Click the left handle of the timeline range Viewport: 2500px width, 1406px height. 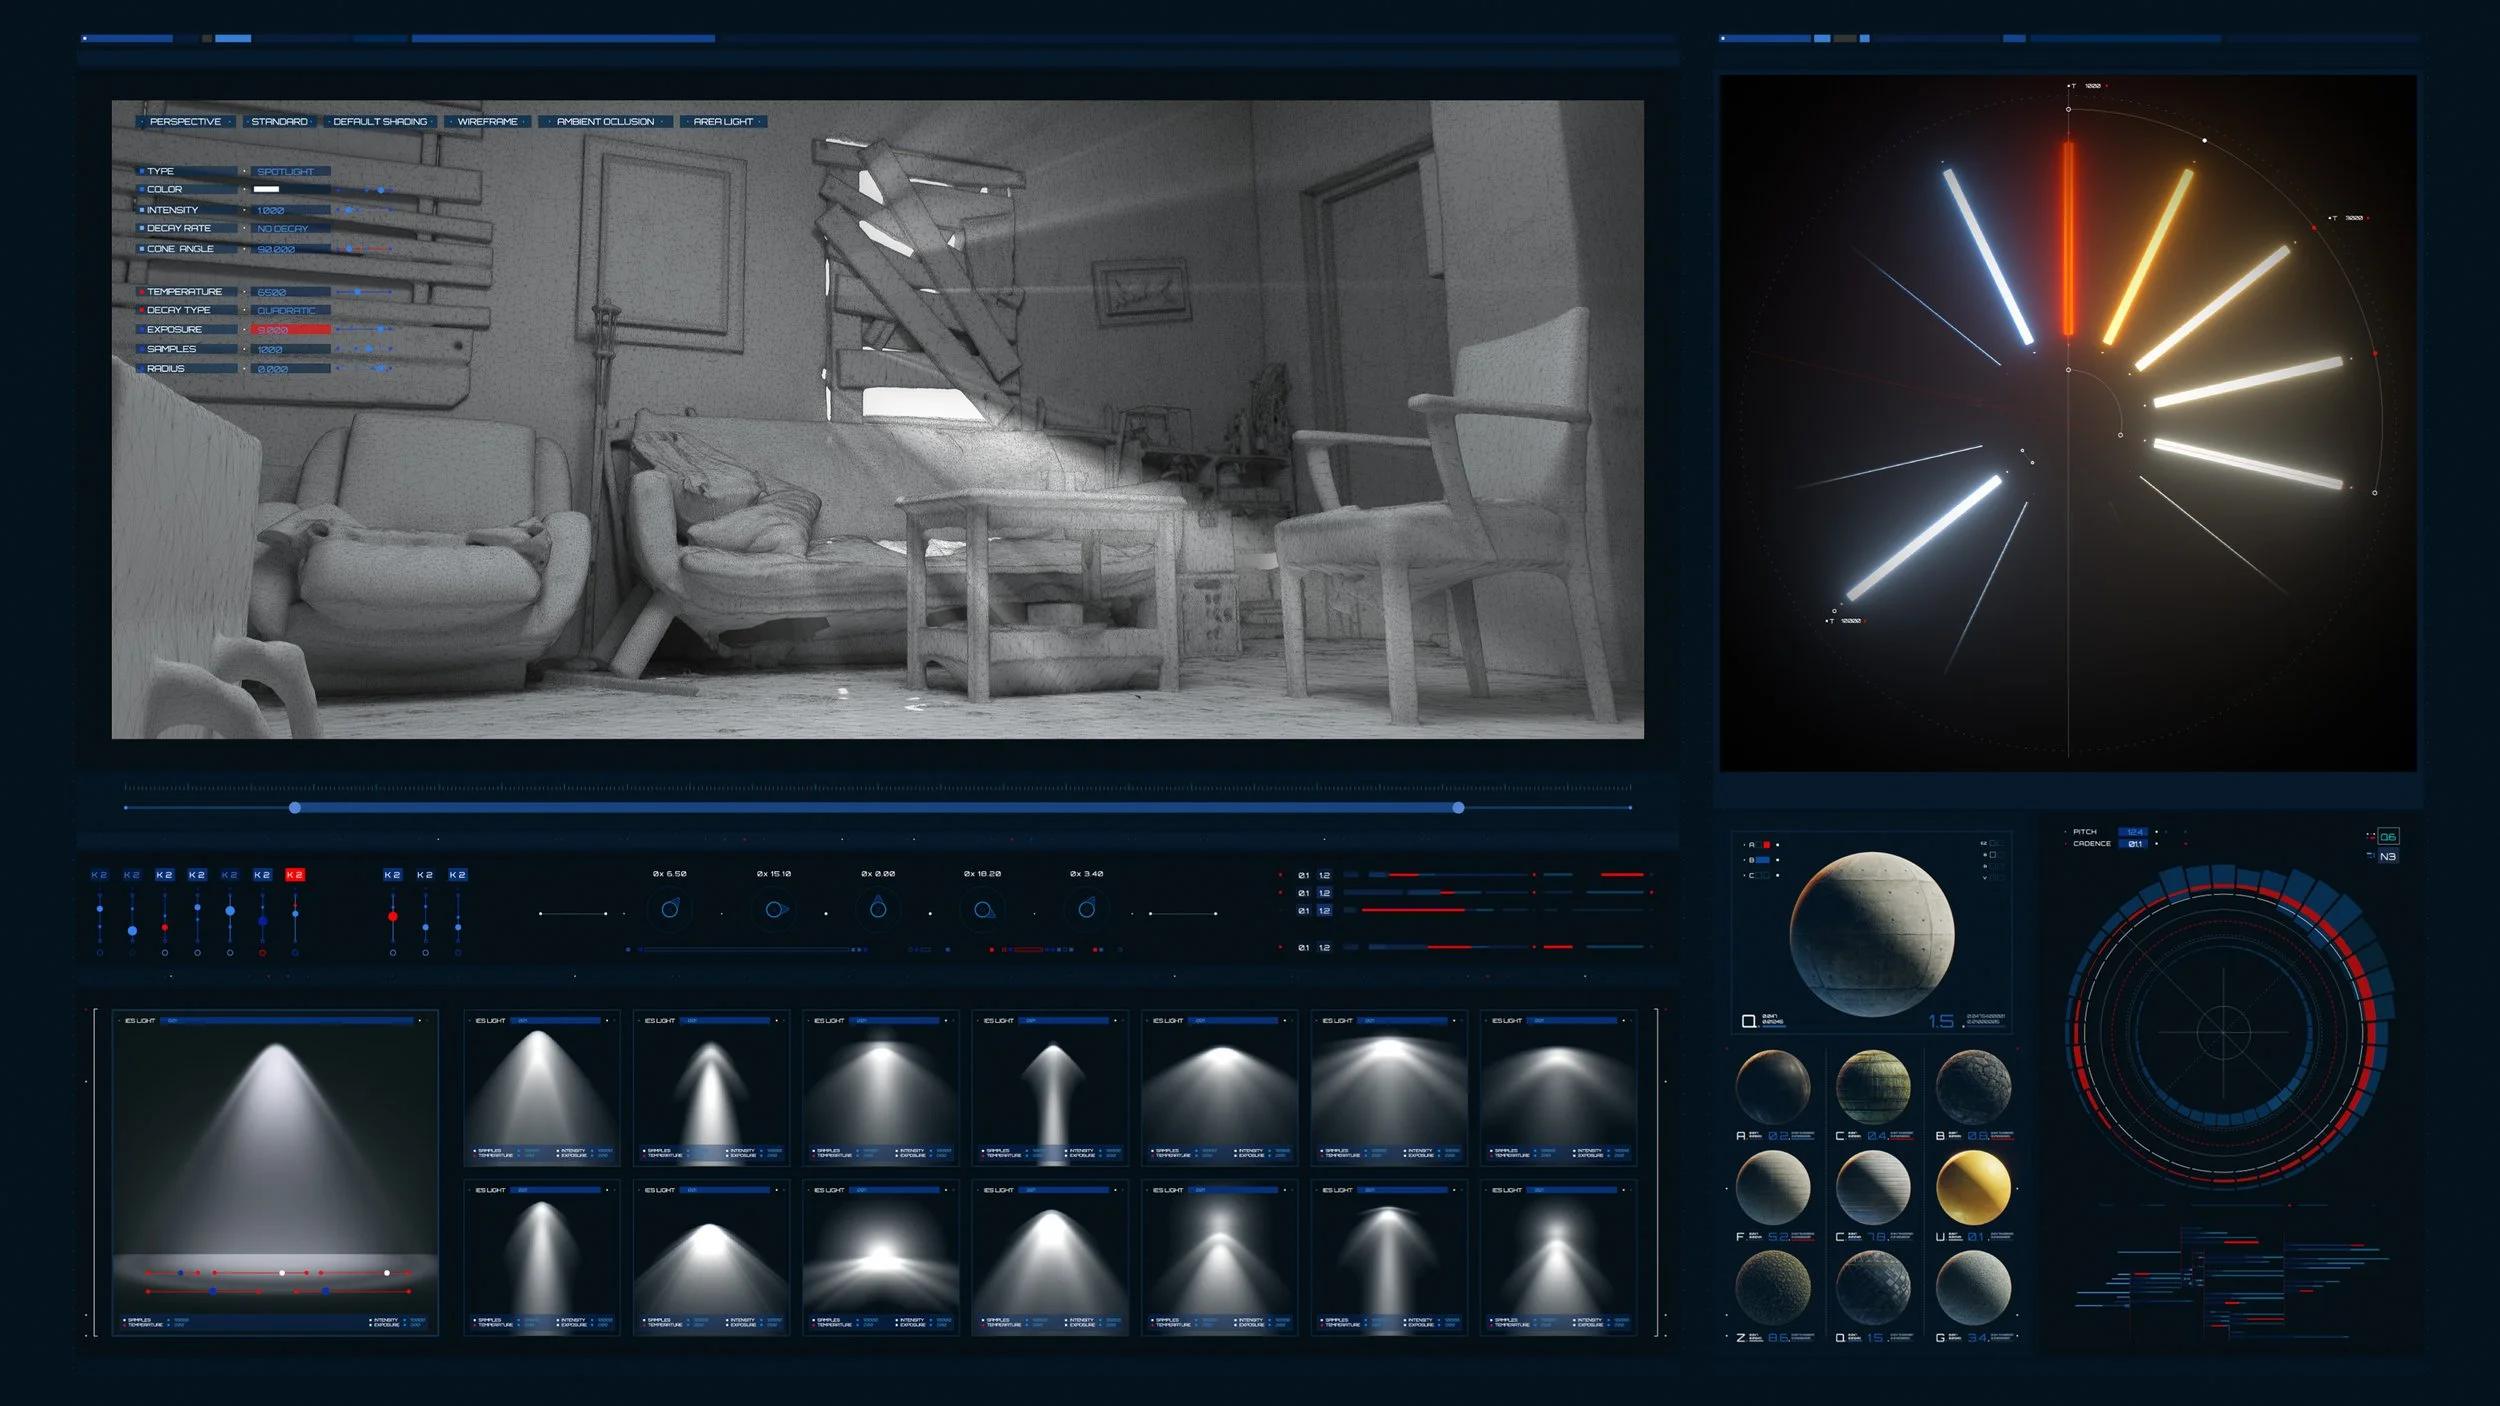tap(295, 807)
